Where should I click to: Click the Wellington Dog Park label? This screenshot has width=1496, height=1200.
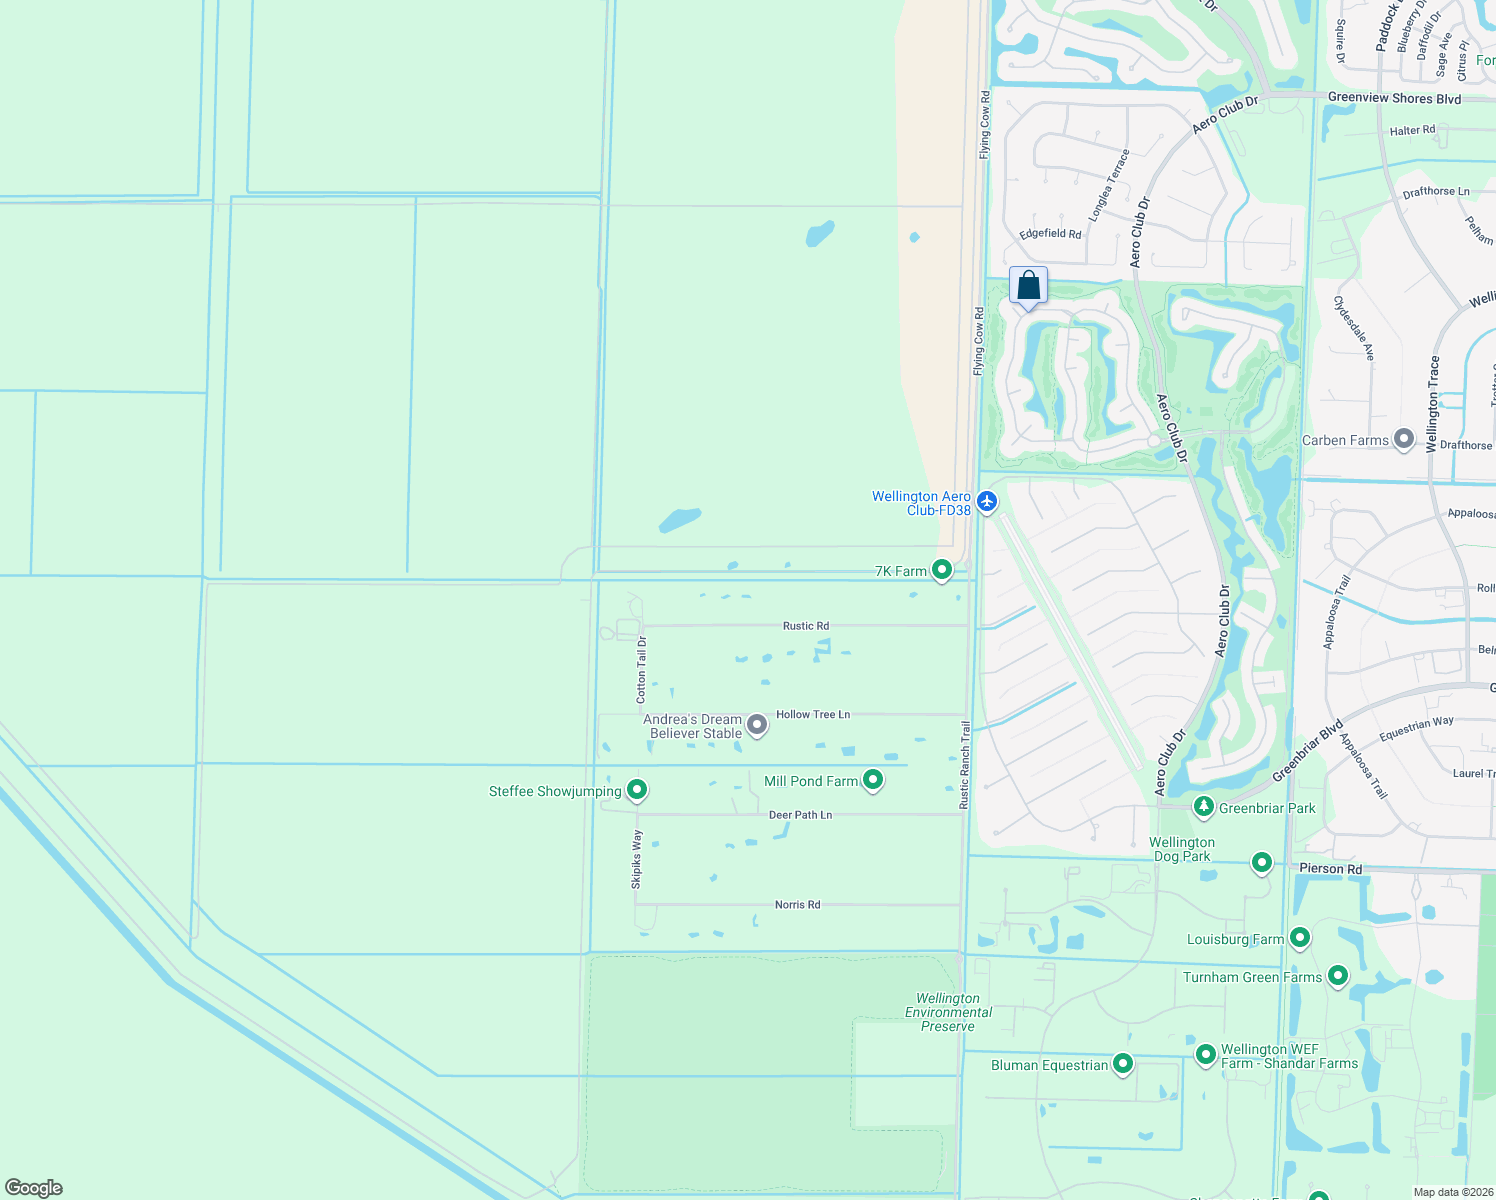click(x=1182, y=849)
